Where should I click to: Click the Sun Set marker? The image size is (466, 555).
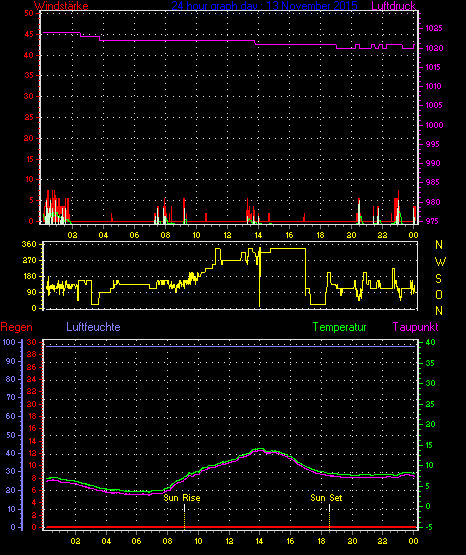pyautogui.click(x=326, y=498)
